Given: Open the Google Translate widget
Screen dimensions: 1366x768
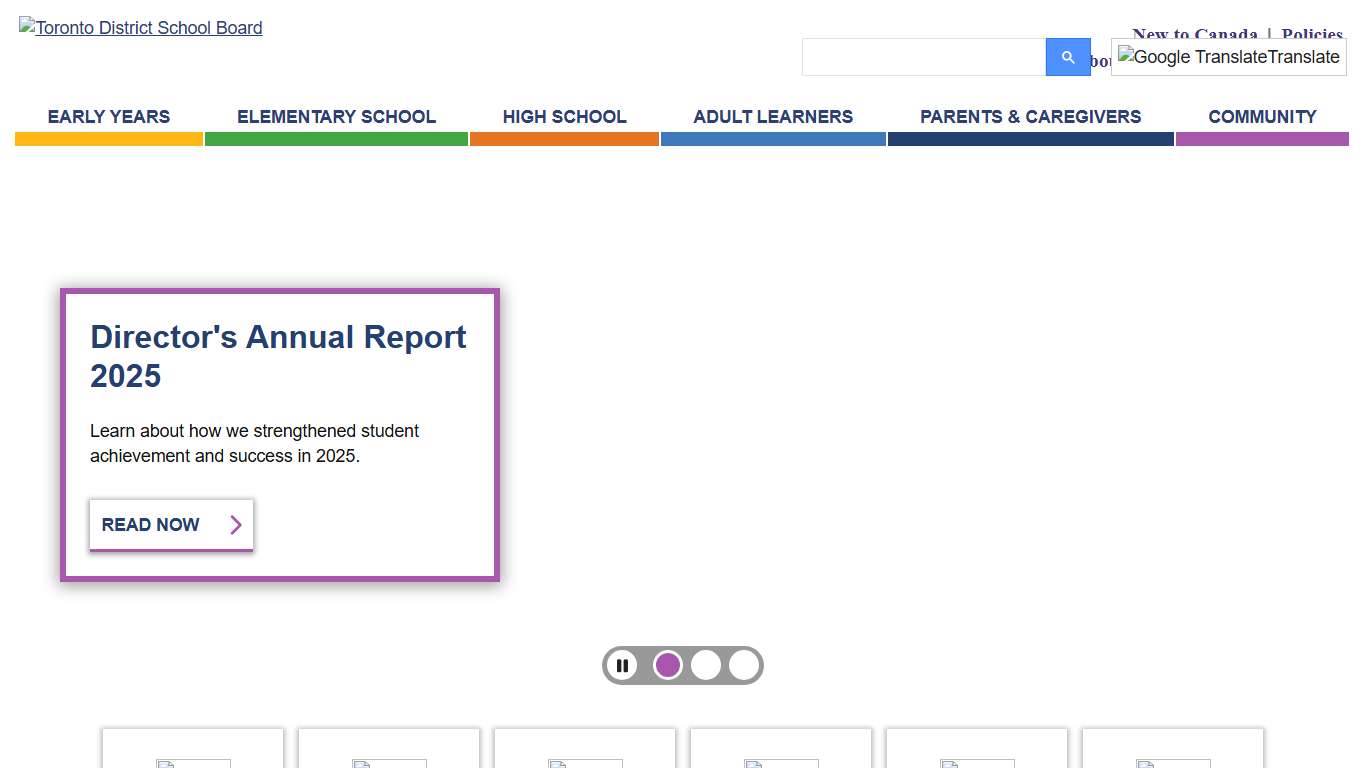Looking at the screenshot, I should tap(1228, 57).
